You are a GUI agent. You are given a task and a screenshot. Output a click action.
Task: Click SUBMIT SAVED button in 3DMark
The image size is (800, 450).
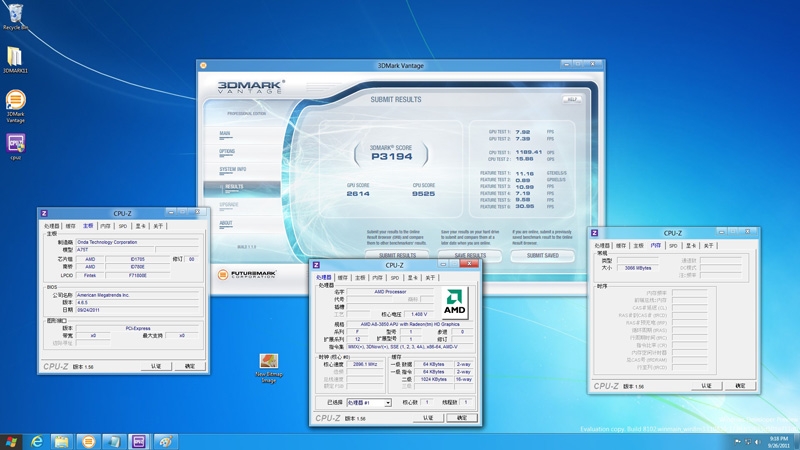(x=541, y=256)
